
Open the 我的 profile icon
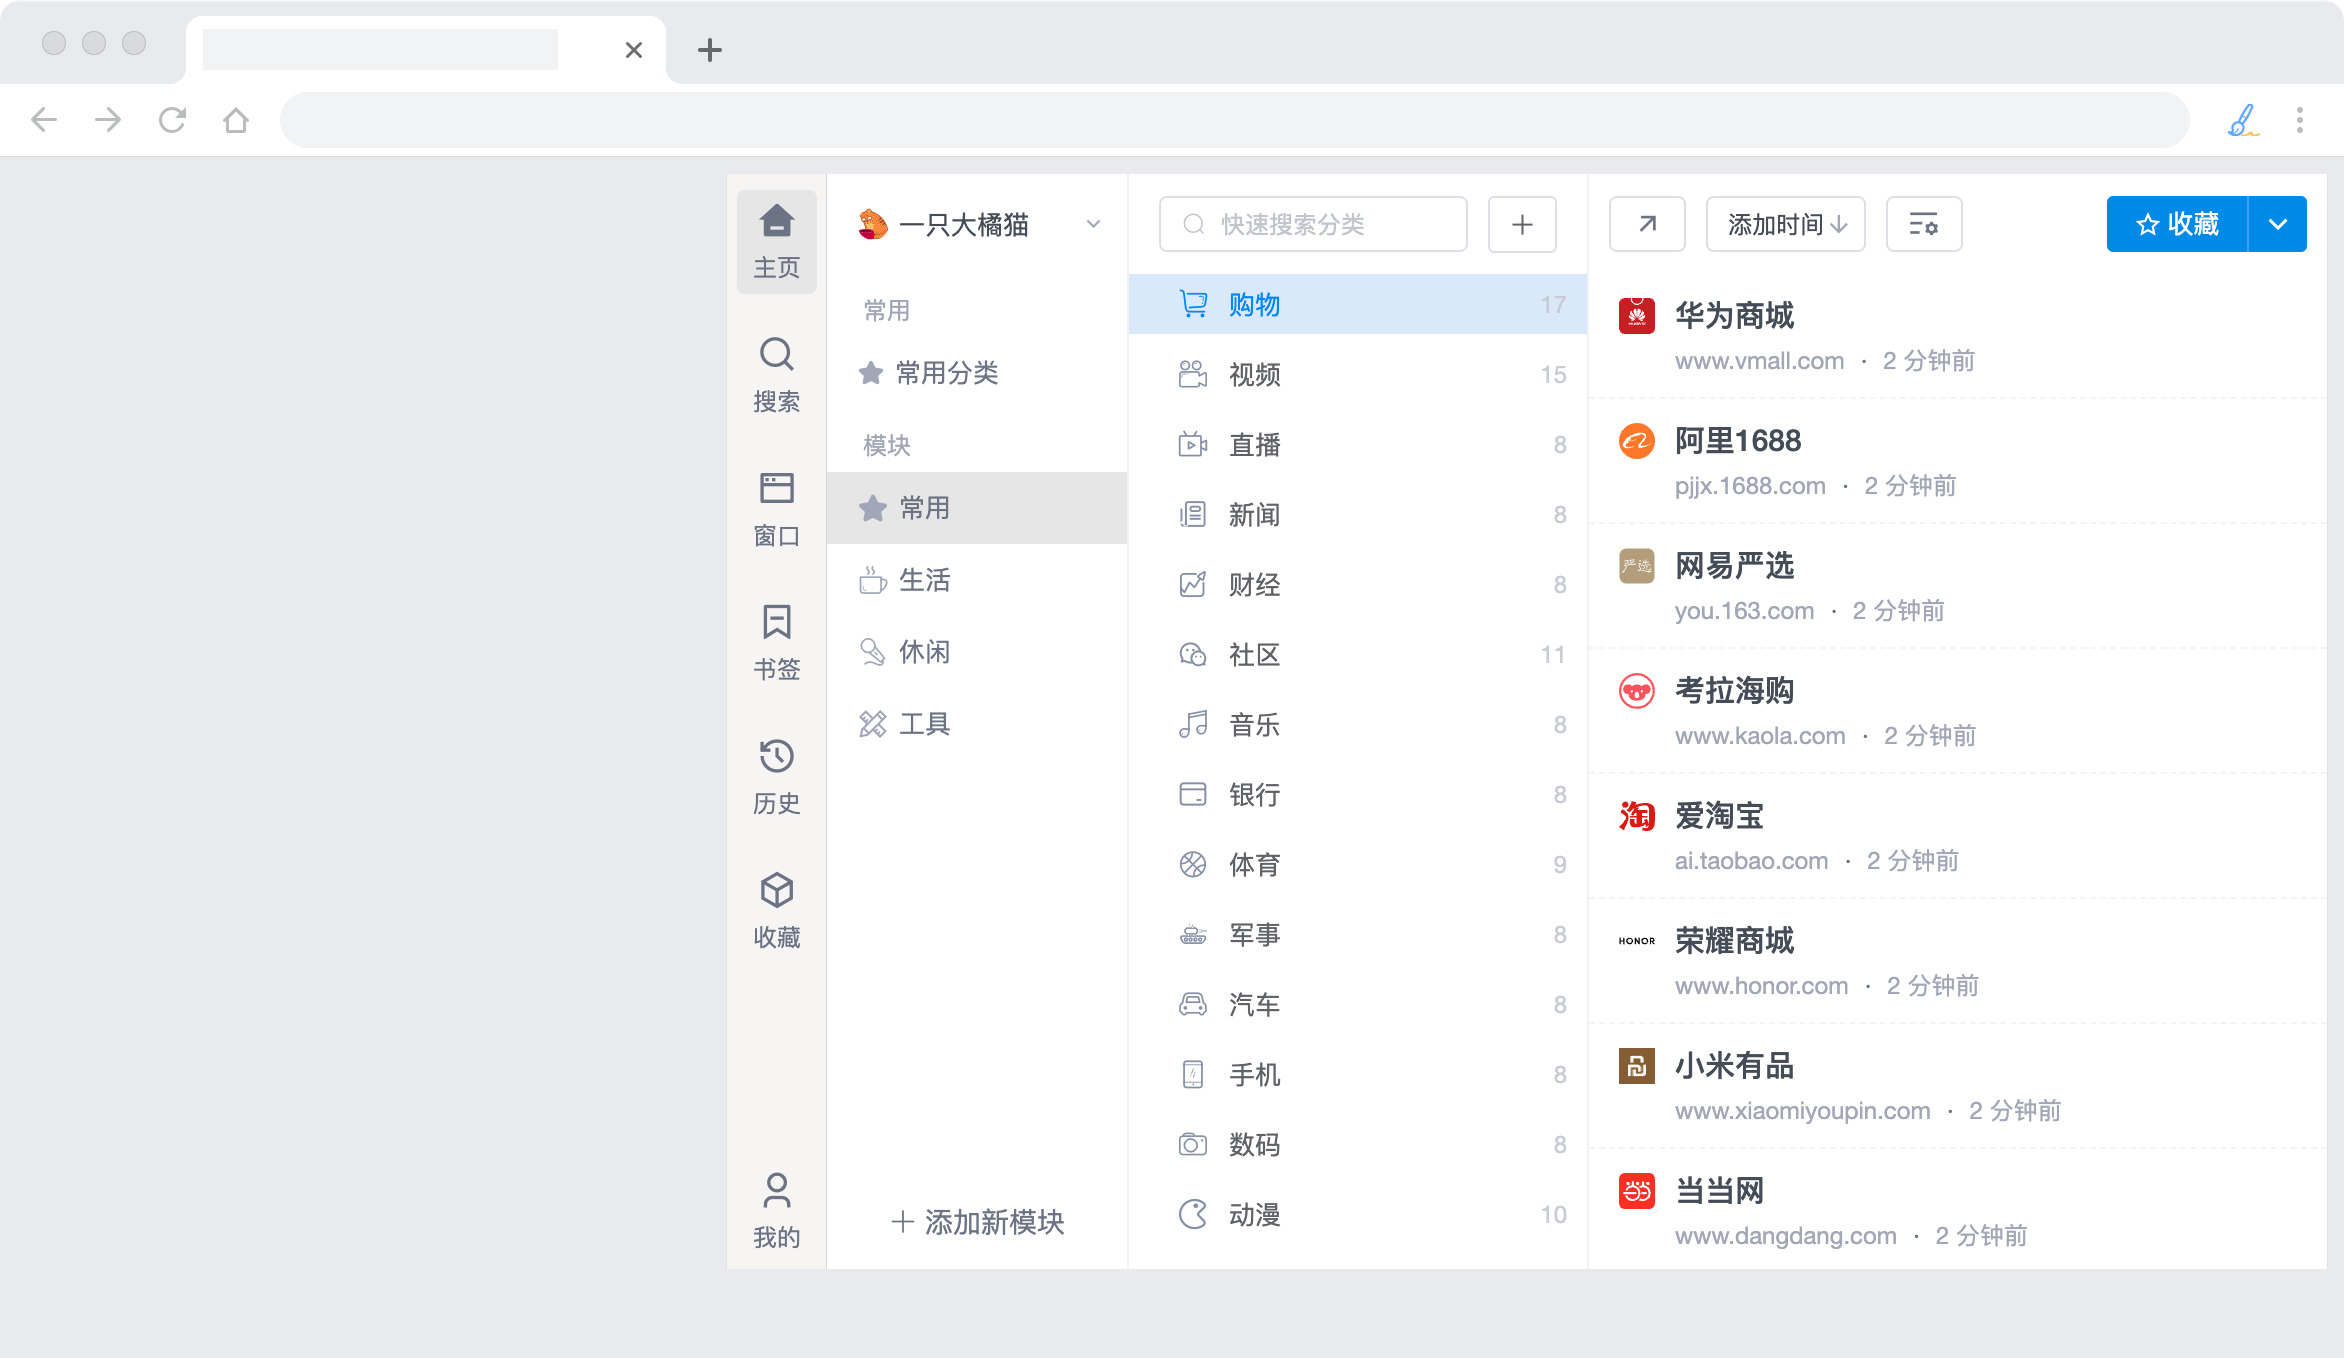click(777, 1211)
